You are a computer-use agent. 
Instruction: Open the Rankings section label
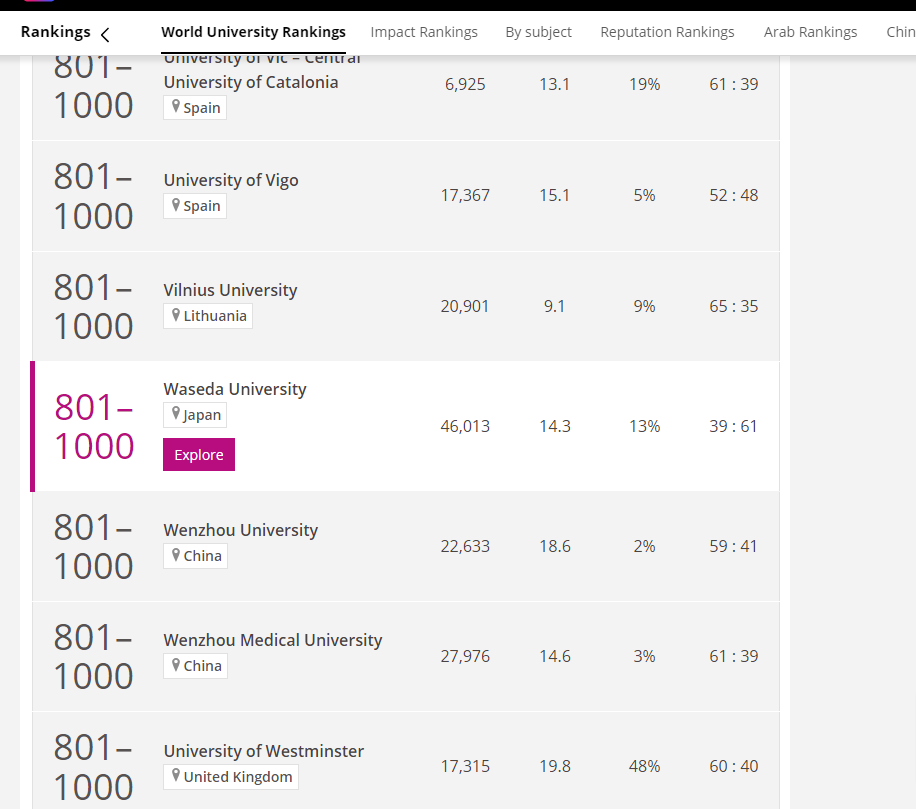(x=55, y=32)
